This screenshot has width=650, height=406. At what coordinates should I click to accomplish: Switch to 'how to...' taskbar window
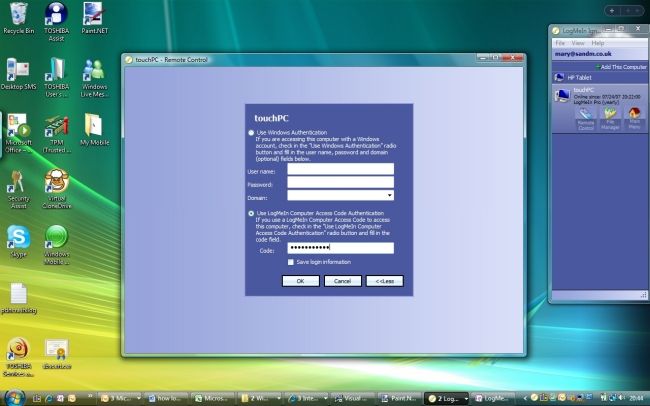[x=168, y=398]
